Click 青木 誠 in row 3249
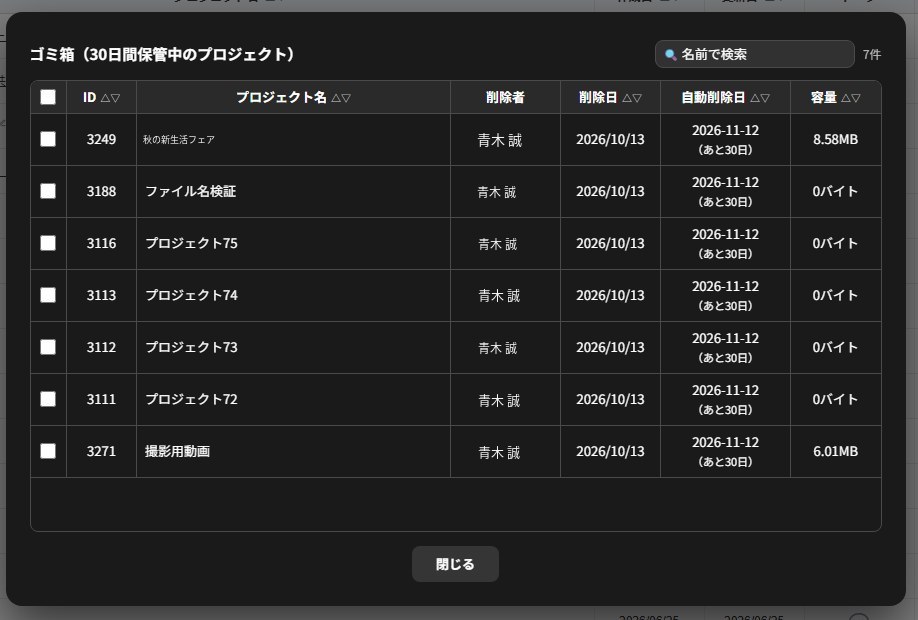 pyautogui.click(x=499, y=140)
